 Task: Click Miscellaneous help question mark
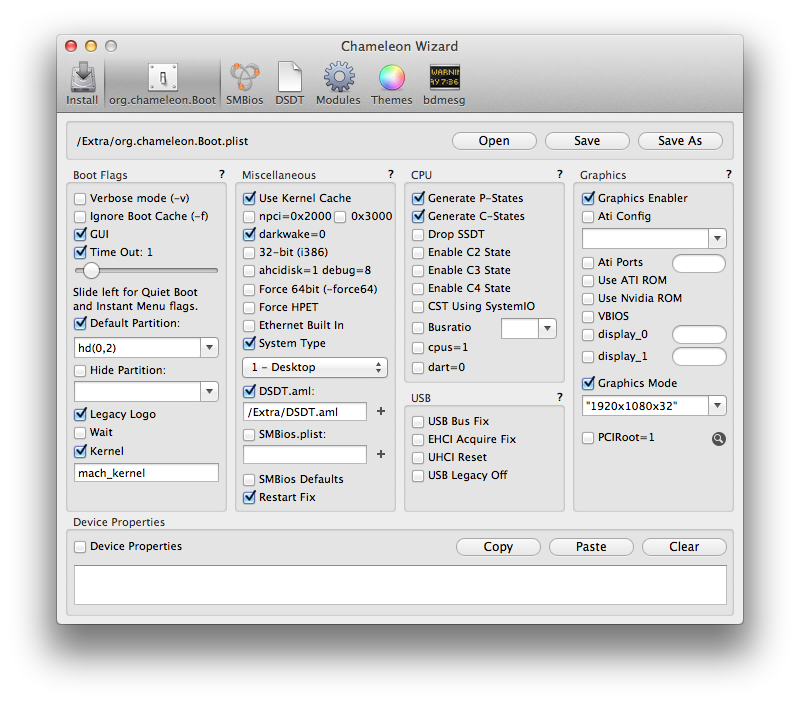391,174
